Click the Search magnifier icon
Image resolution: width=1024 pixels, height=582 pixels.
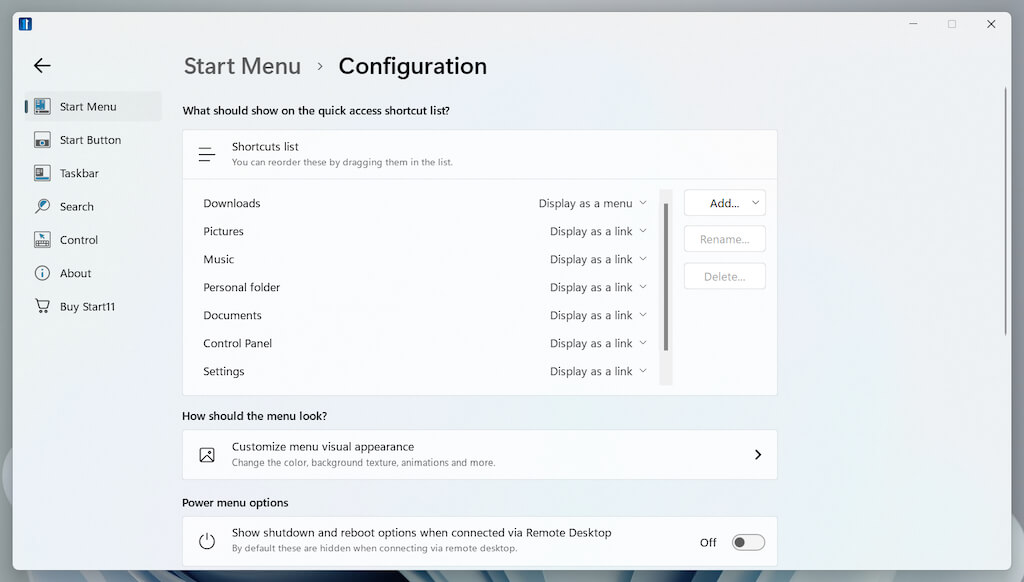click(x=42, y=206)
